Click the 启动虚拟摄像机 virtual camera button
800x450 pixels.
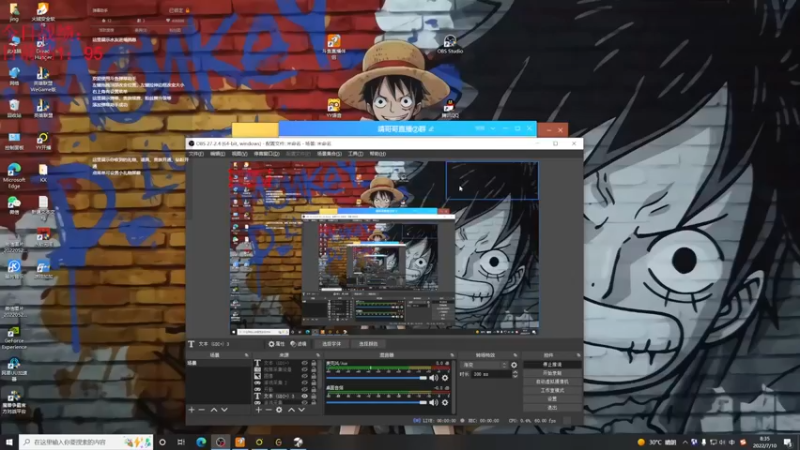552,382
